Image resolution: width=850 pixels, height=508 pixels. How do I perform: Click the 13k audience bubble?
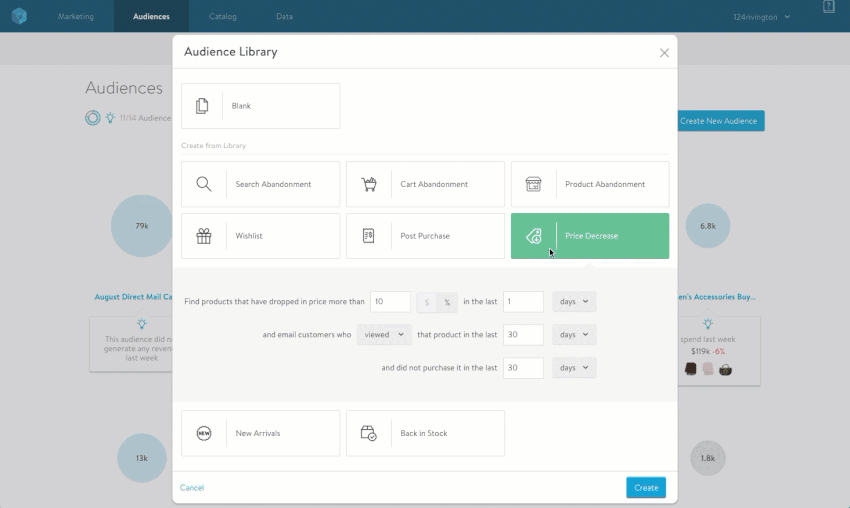click(141, 458)
